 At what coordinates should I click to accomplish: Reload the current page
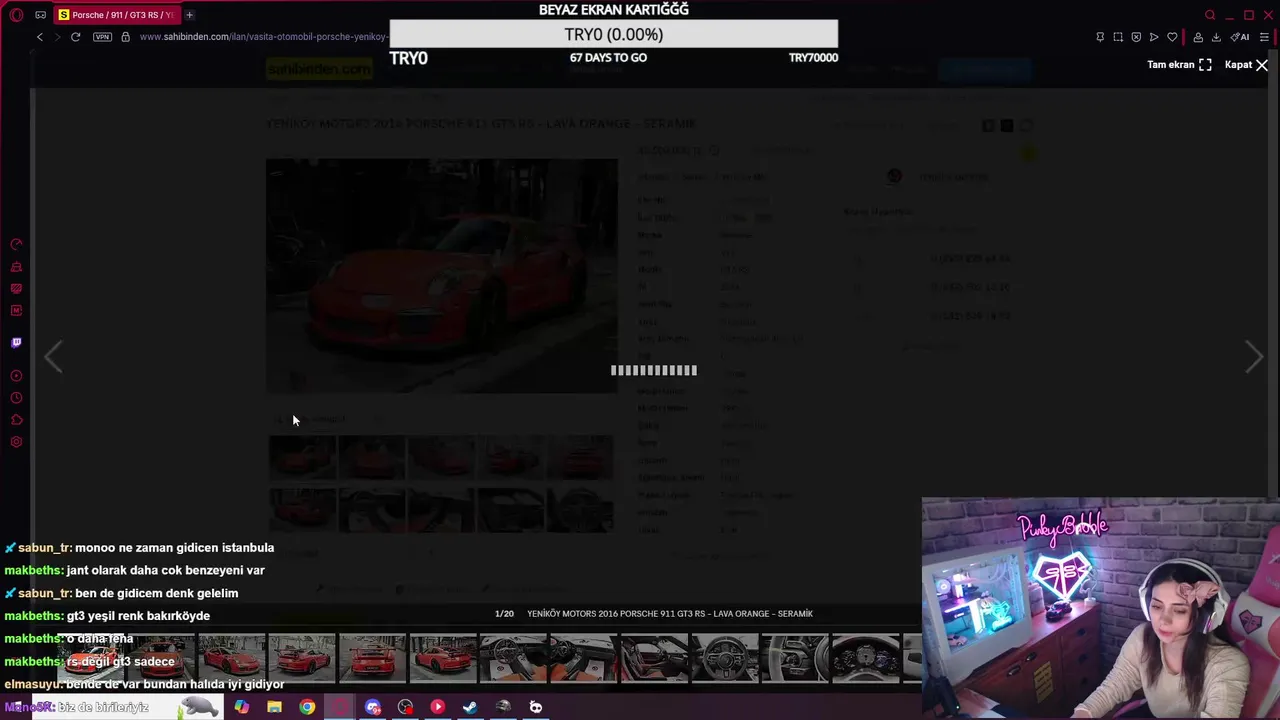pos(75,37)
